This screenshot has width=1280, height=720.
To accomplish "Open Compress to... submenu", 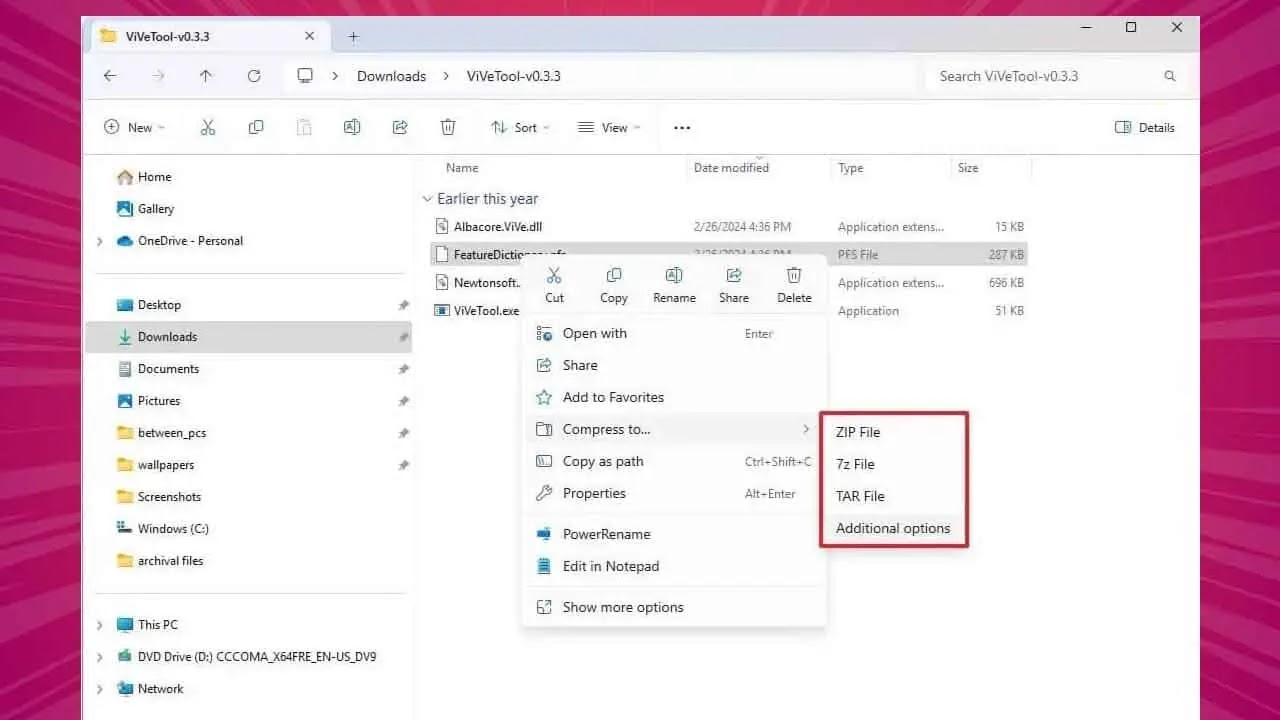I will pyautogui.click(x=674, y=429).
